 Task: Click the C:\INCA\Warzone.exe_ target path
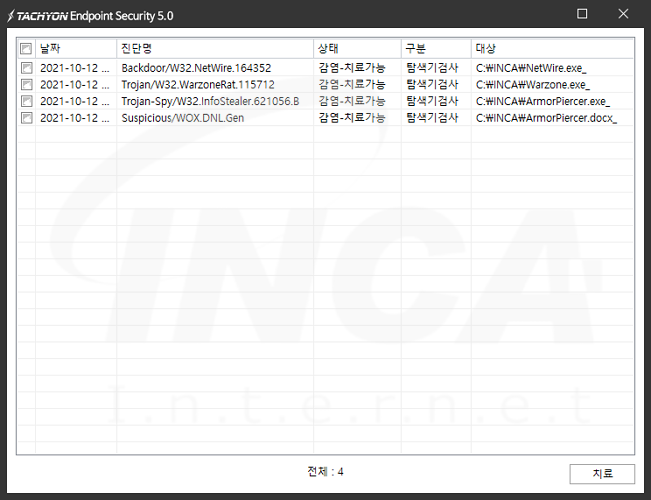tap(533, 85)
